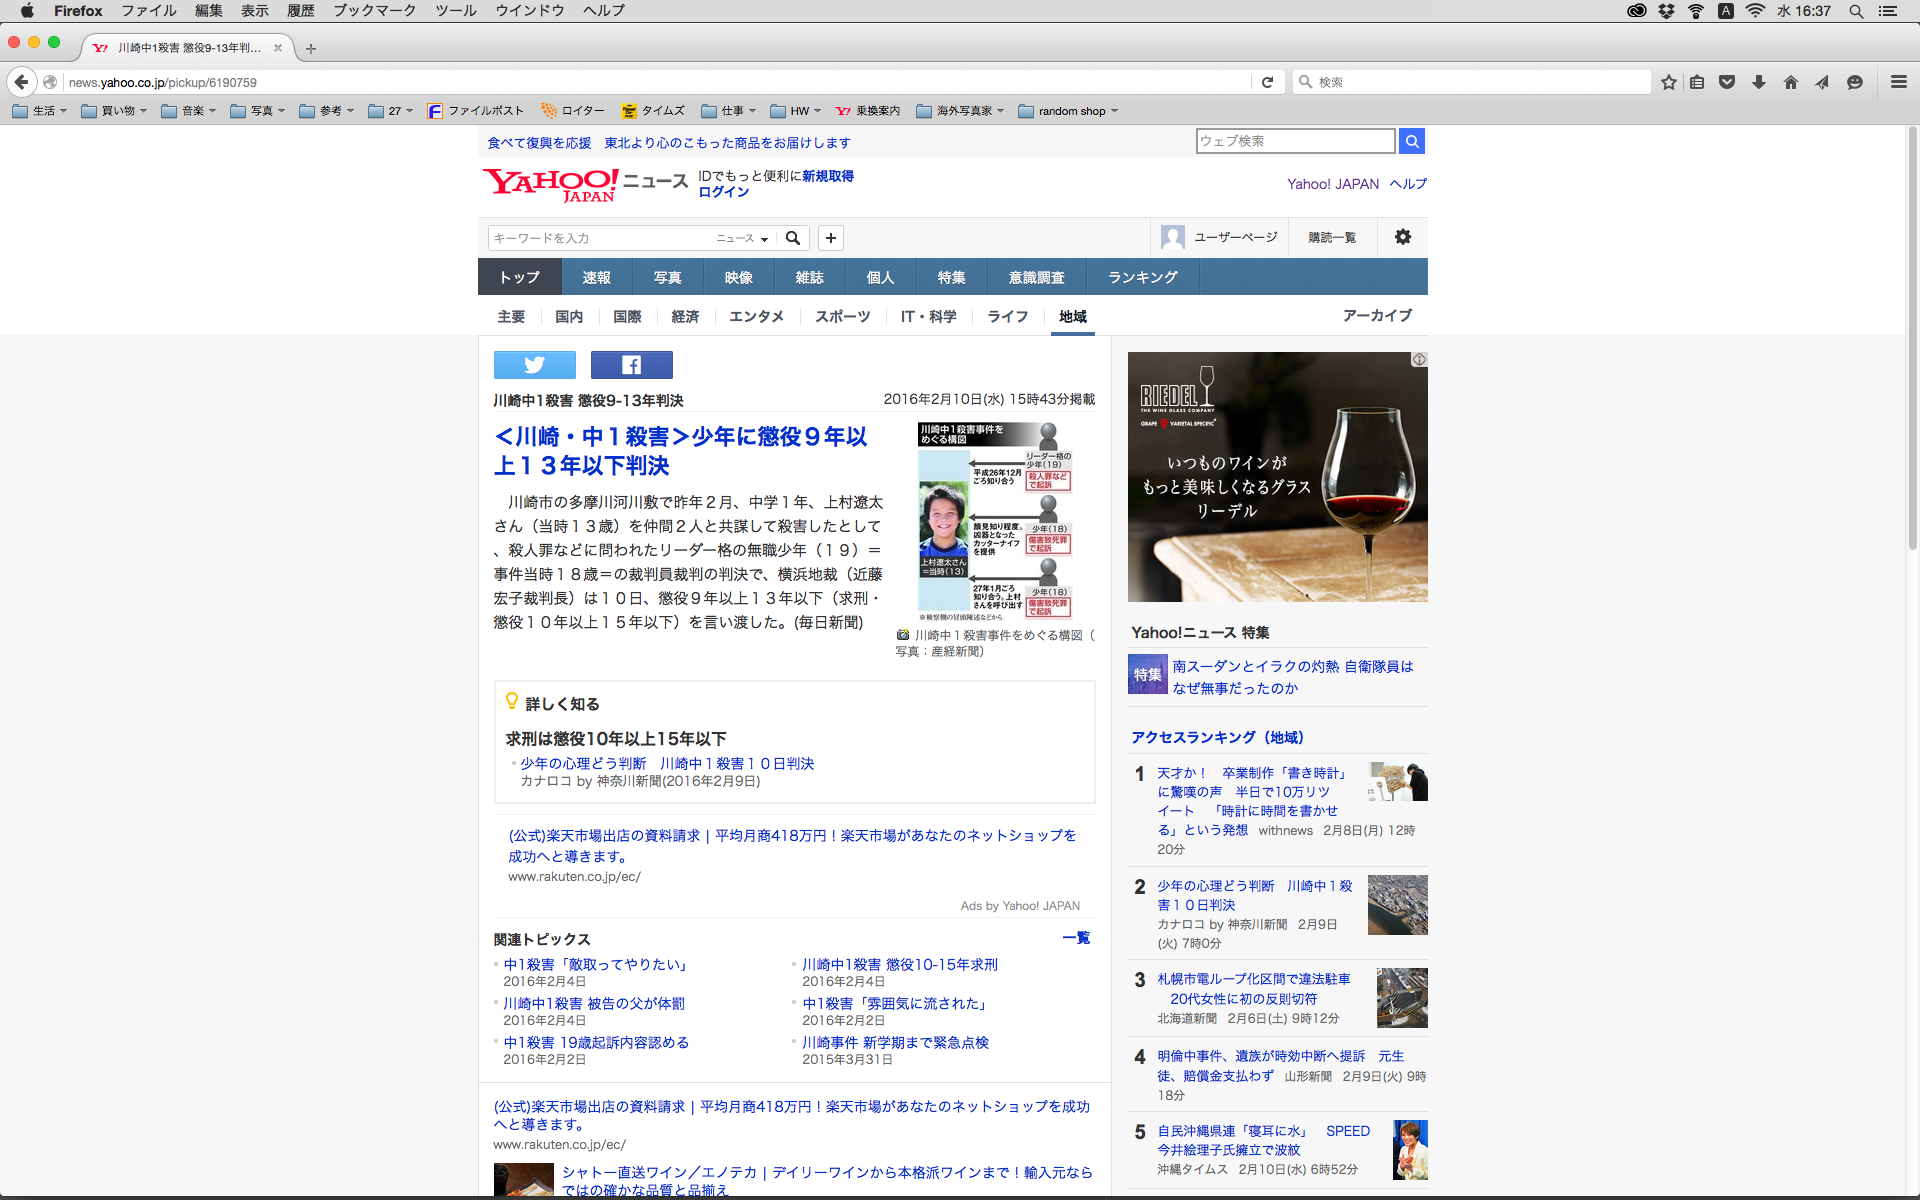The width and height of the screenshot is (1920, 1200).
Task: Click the ウェブ検索 input field
Action: [1295, 141]
